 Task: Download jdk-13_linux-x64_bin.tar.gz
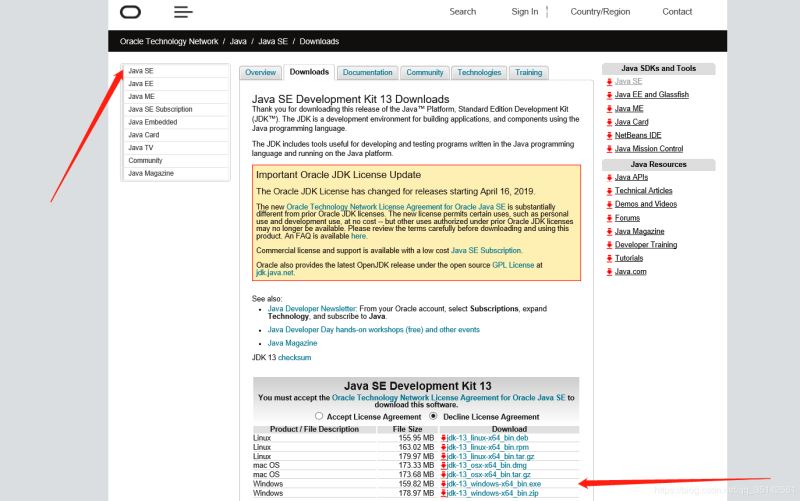490,456
